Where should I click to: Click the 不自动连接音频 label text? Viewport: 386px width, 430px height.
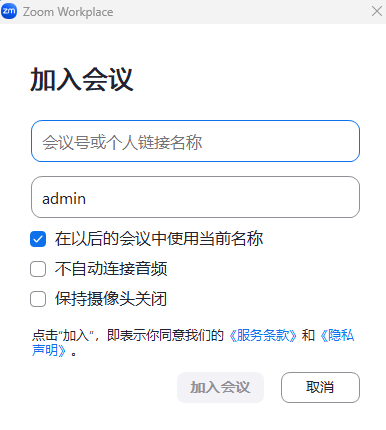(x=111, y=269)
